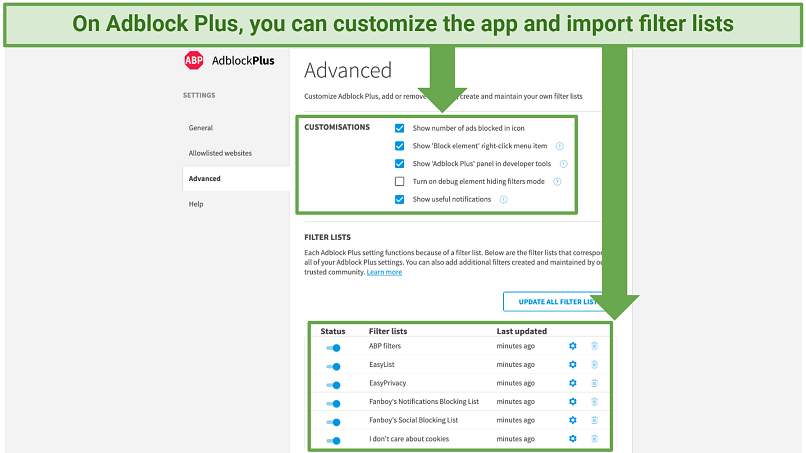Click the Status column header
The image size is (806, 453).
[333, 331]
